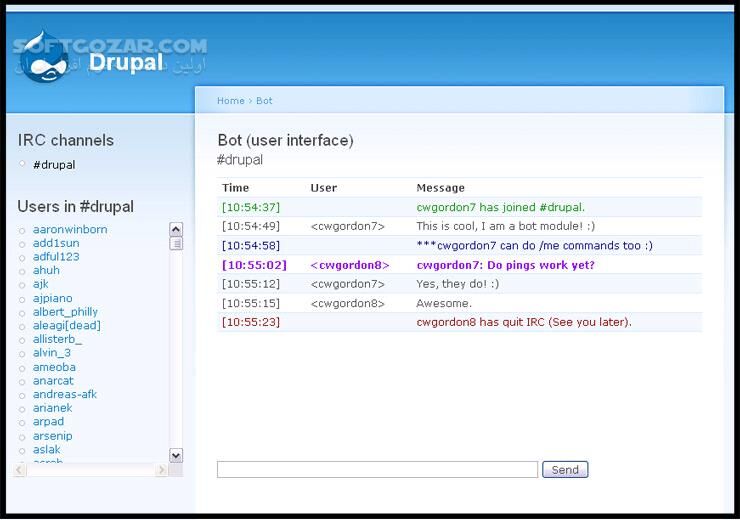Open the Bot breadcrumb link
The height and width of the screenshot is (520, 740).
click(264, 101)
